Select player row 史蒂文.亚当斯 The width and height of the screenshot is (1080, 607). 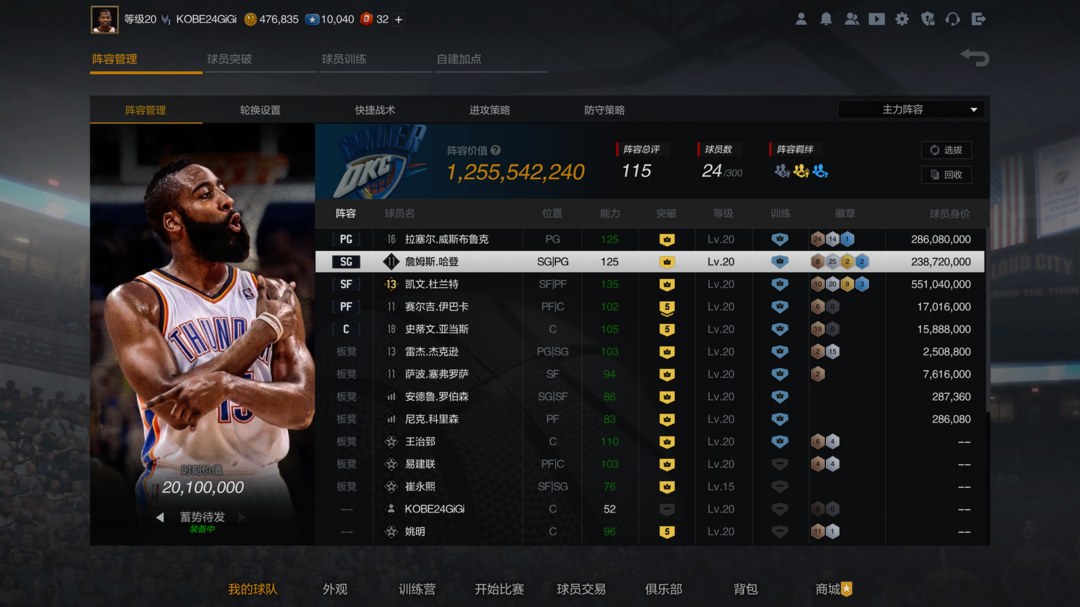coord(650,329)
